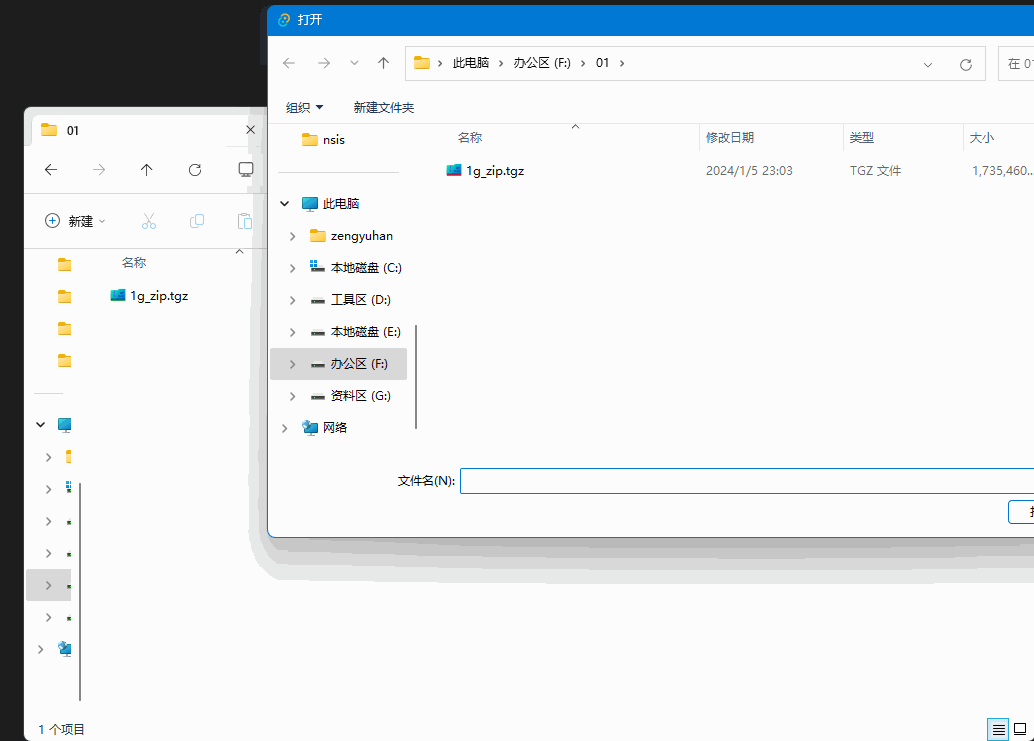Open address bar history dropdown
The image size is (1034, 741).
928,65
